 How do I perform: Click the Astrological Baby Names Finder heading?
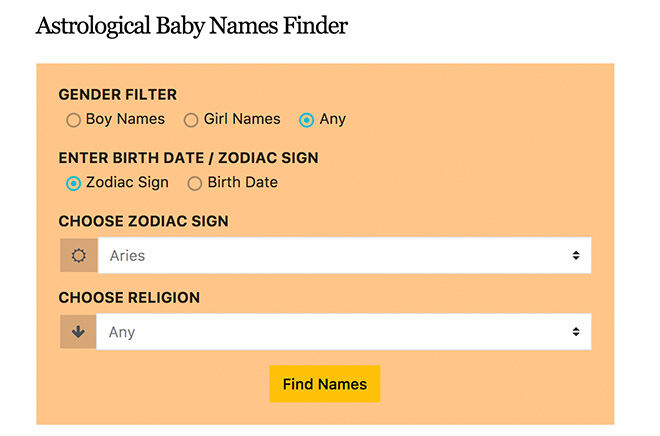pyautogui.click(x=192, y=26)
